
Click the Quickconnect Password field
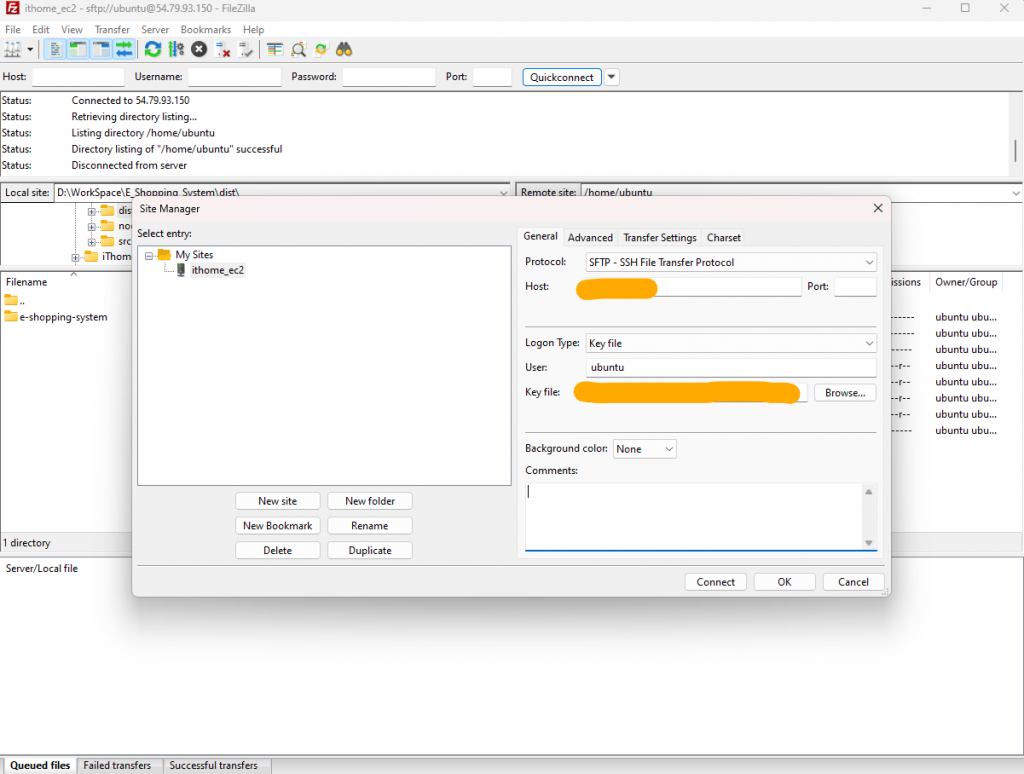[x=389, y=77]
